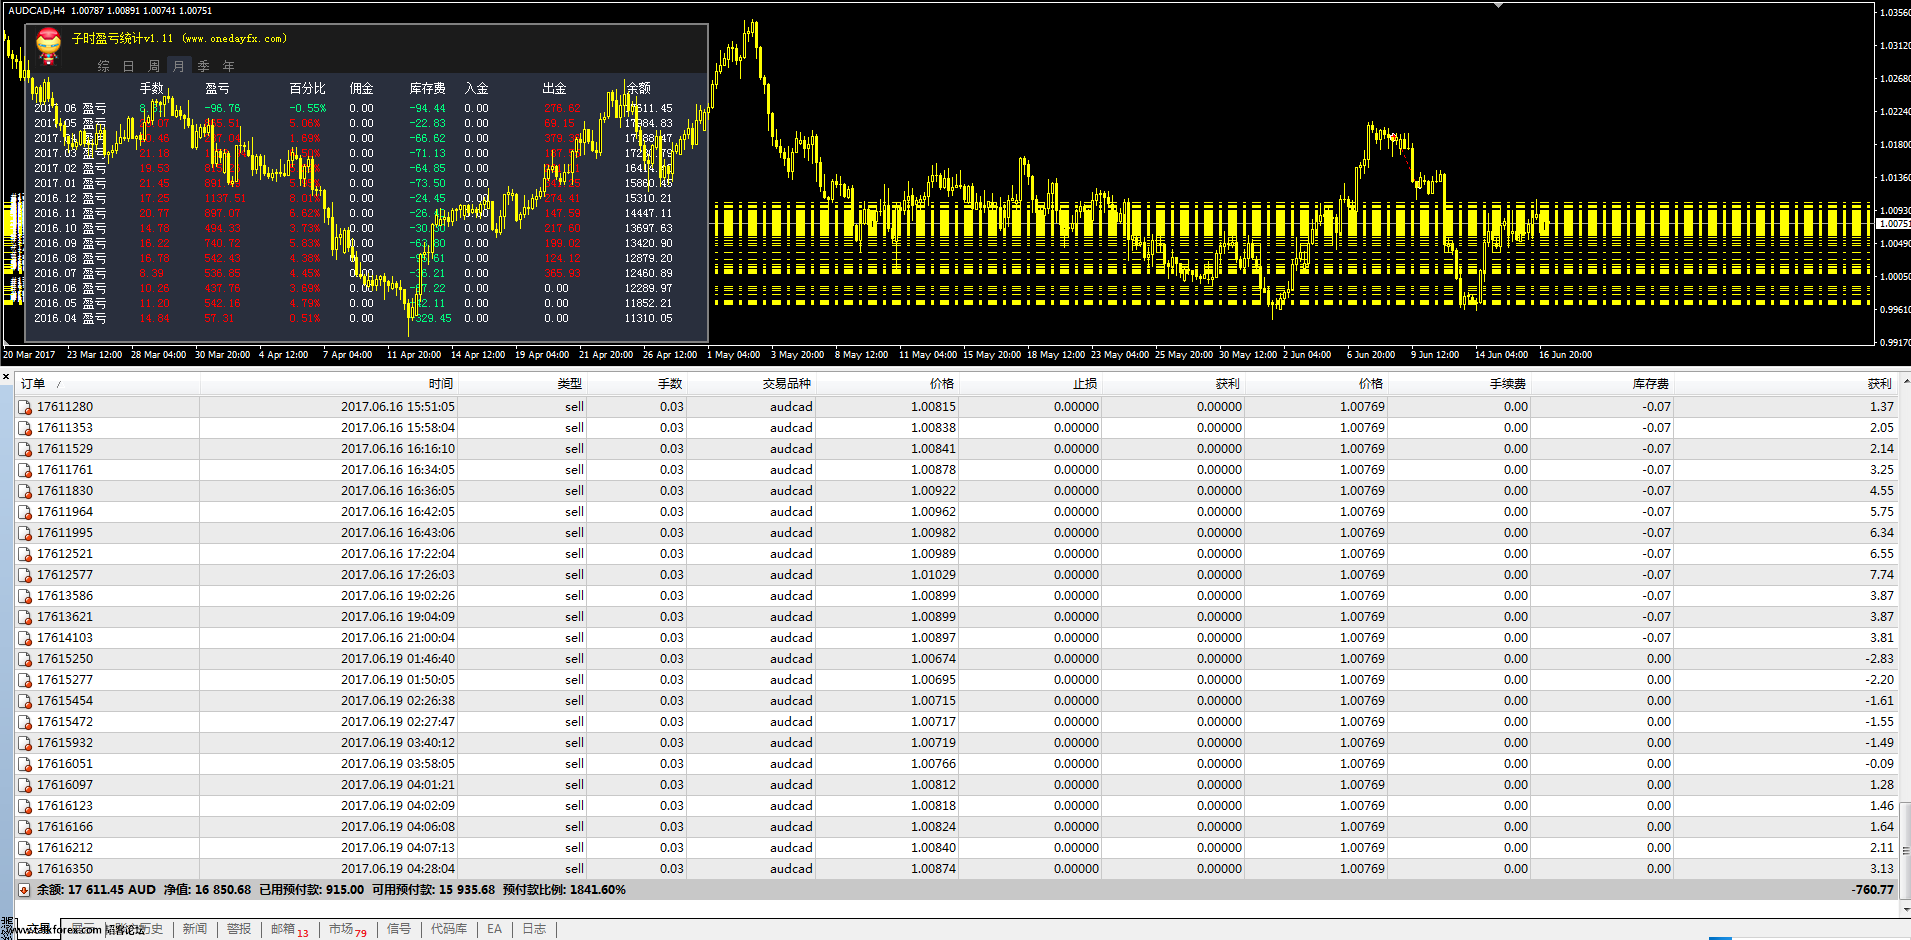Open the 代码库 code base tab
The image size is (1911, 940).
[x=449, y=929]
